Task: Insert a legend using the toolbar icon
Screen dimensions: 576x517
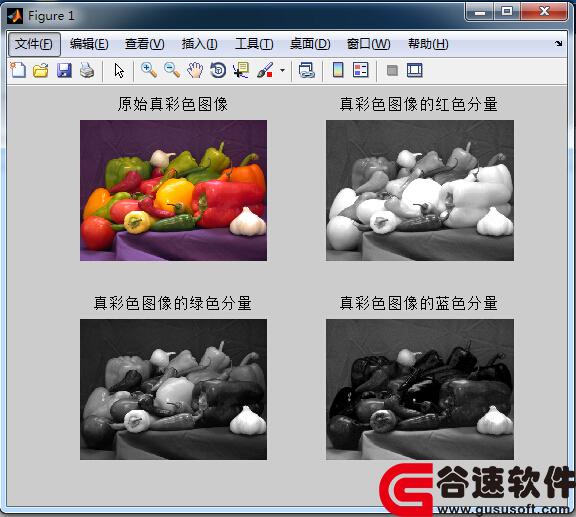Action: pos(360,70)
